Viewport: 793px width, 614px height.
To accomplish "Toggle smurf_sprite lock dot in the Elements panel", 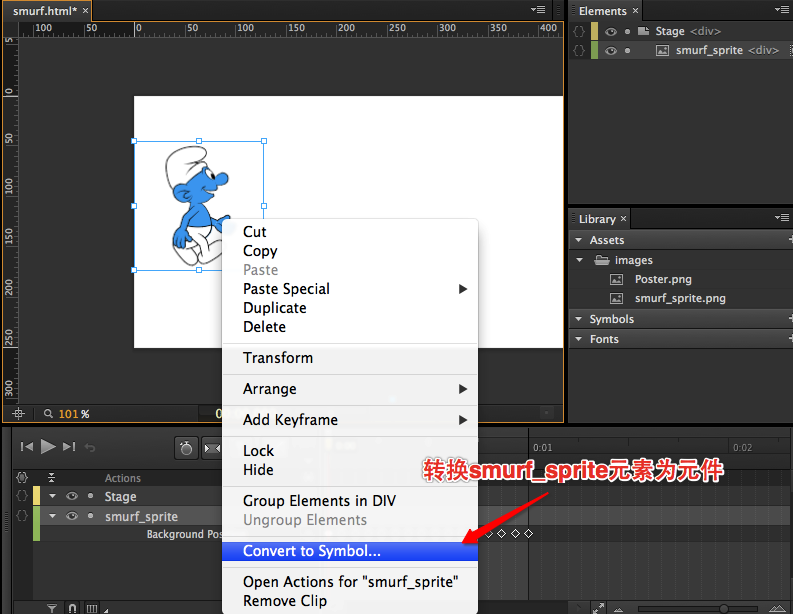I will (x=628, y=51).
